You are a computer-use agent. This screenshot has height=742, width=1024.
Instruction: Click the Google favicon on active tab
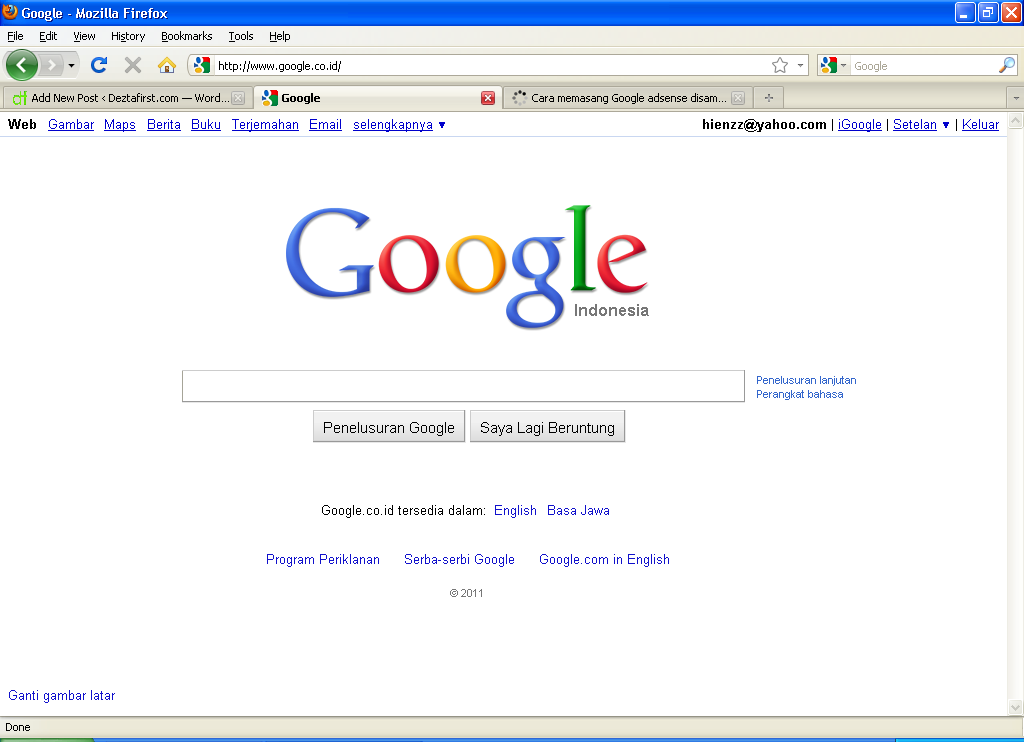tap(270, 98)
